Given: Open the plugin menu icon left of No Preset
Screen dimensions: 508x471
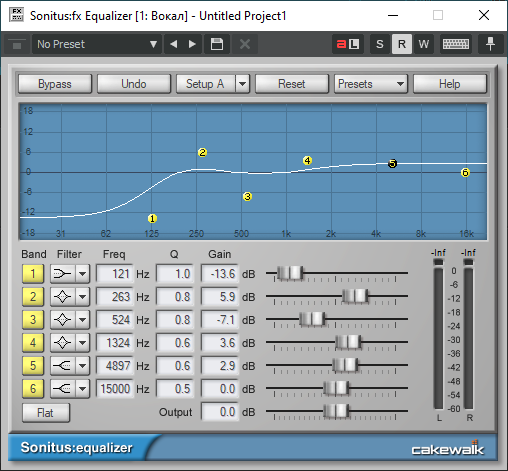Looking at the screenshot, I should (x=16, y=44).
